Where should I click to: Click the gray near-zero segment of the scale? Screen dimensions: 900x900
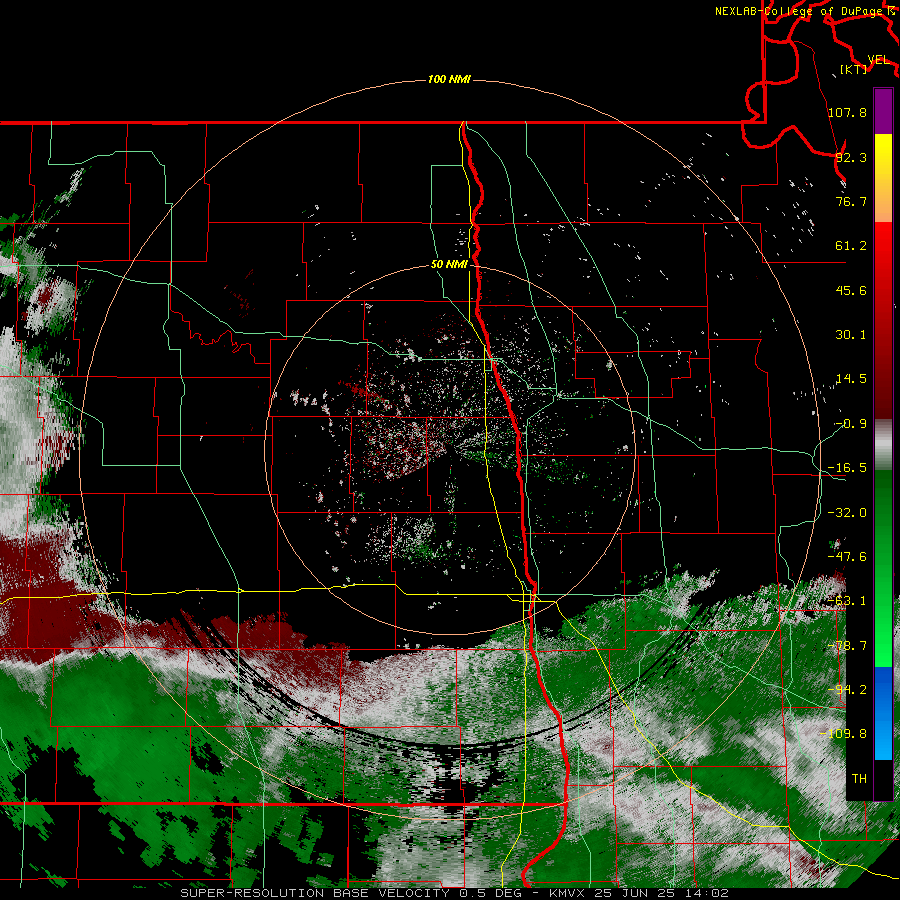(883, 444)
